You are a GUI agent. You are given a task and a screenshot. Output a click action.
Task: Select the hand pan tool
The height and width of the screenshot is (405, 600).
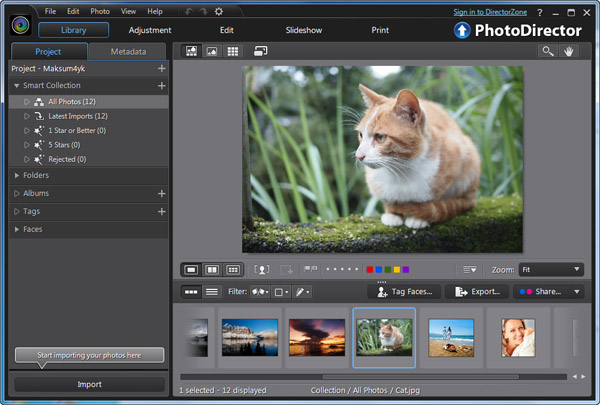click(570, 51)
